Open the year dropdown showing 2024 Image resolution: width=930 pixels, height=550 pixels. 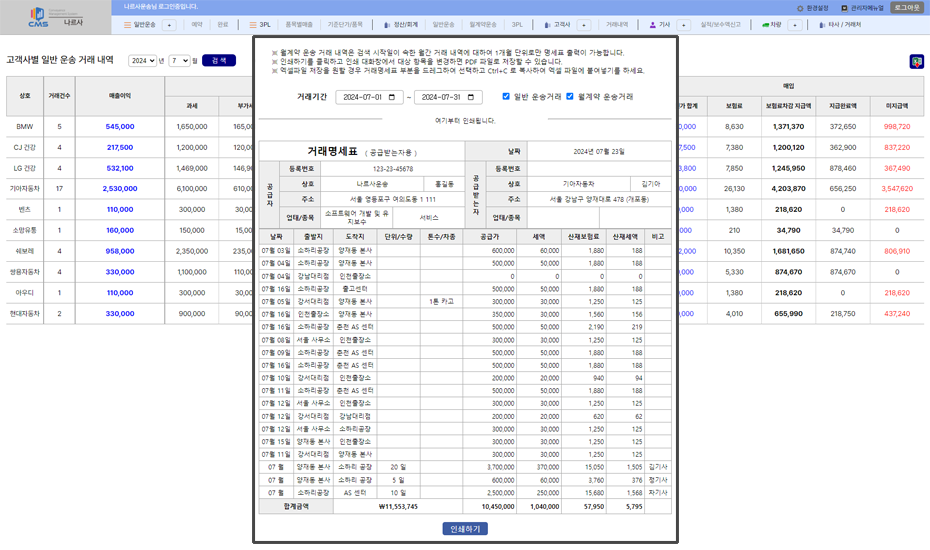(142, 61)
